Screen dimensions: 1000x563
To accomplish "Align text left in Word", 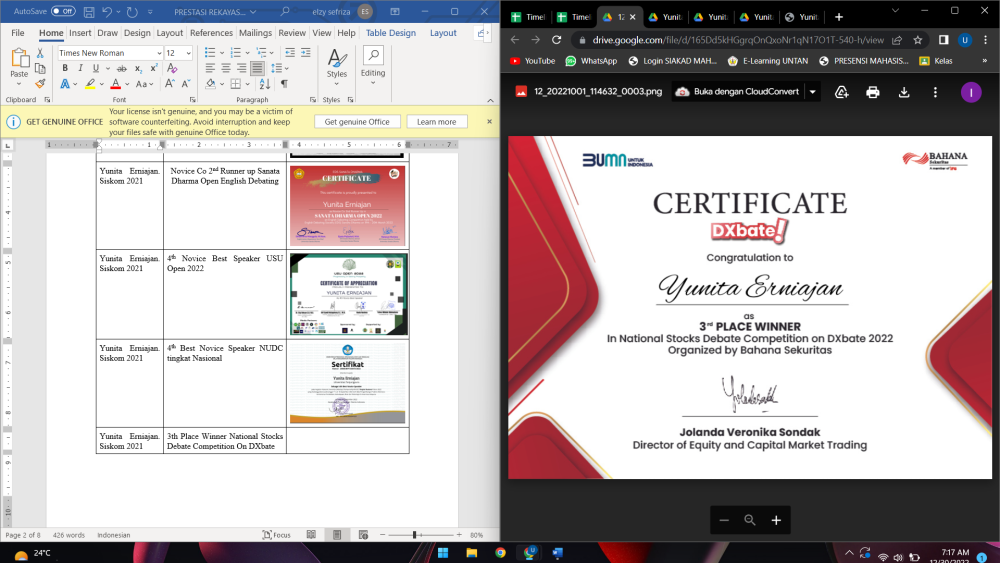I will click(210, 68).
